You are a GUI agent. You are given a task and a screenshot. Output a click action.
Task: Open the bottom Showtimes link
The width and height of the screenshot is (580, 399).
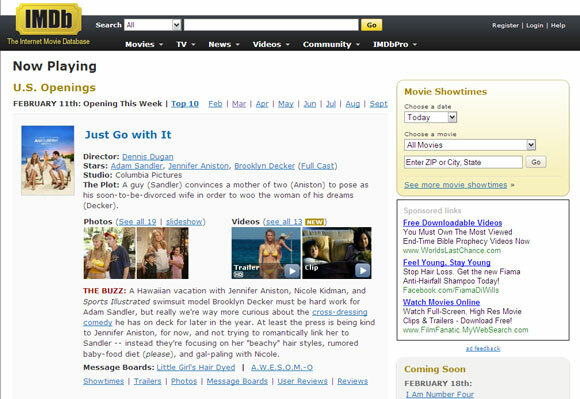coord(104,381)
